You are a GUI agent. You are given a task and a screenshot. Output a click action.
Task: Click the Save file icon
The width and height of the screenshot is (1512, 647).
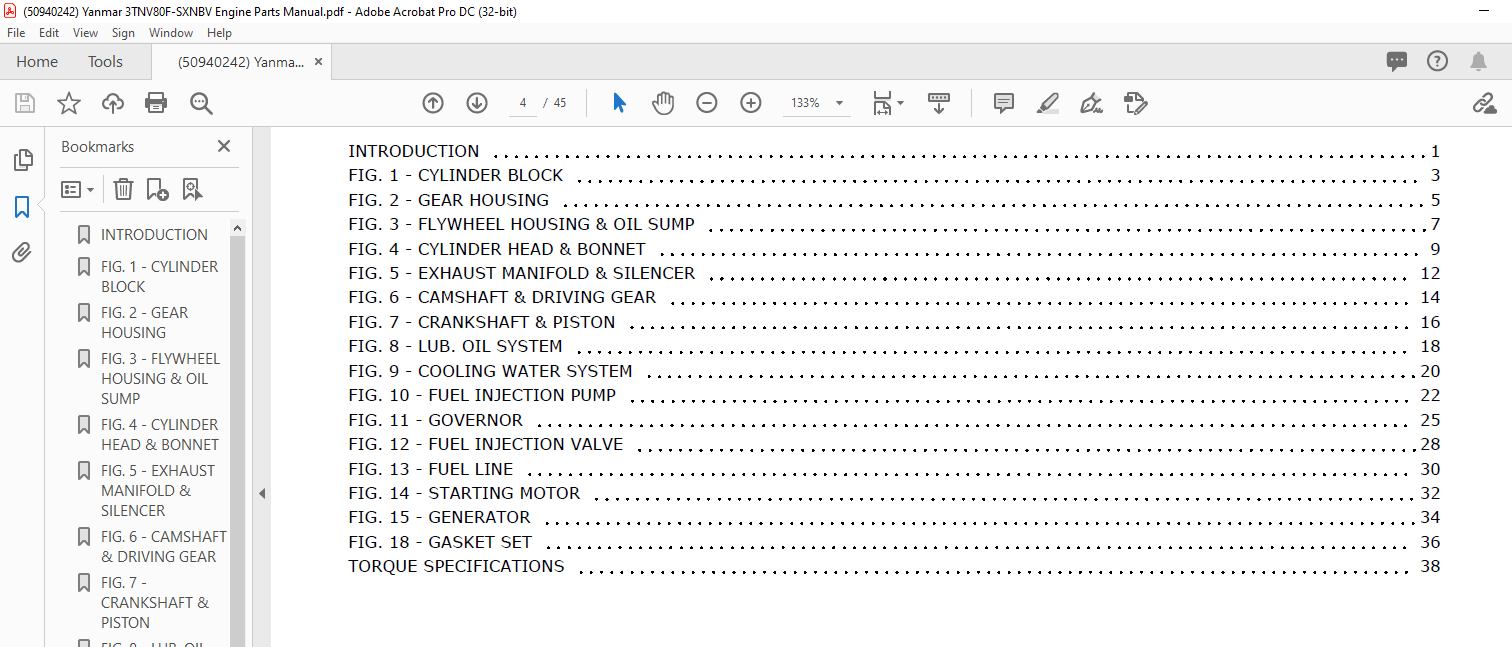coord(25,103)
